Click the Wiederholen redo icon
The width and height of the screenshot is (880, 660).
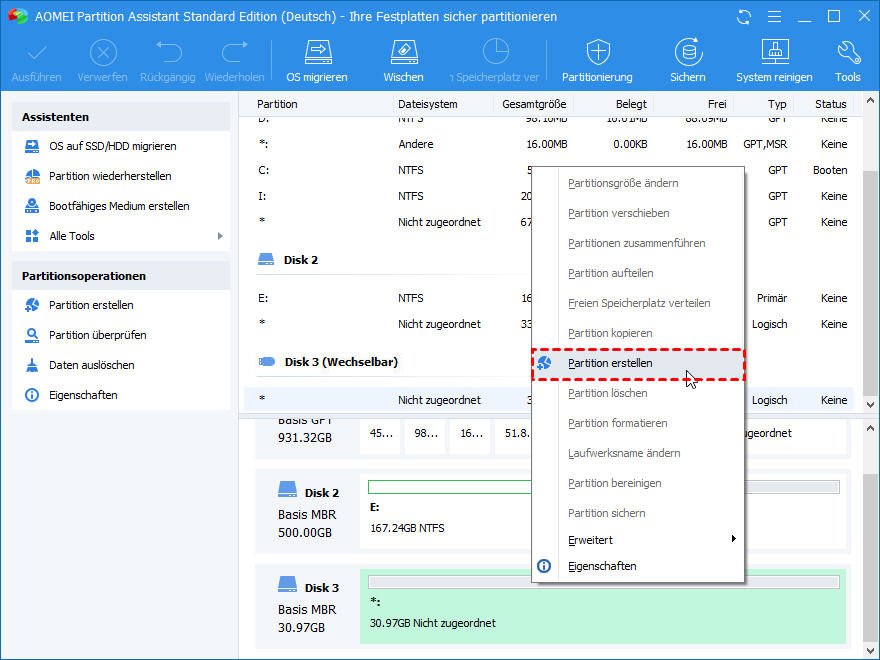[234, 53]
